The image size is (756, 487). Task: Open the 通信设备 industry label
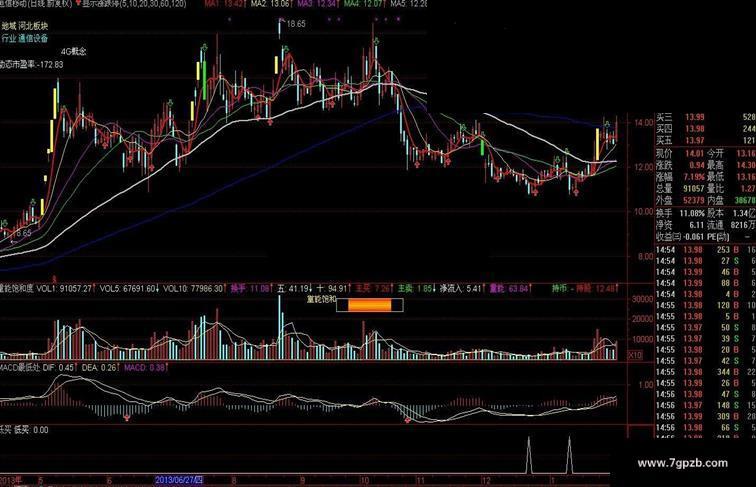[33, 39]
